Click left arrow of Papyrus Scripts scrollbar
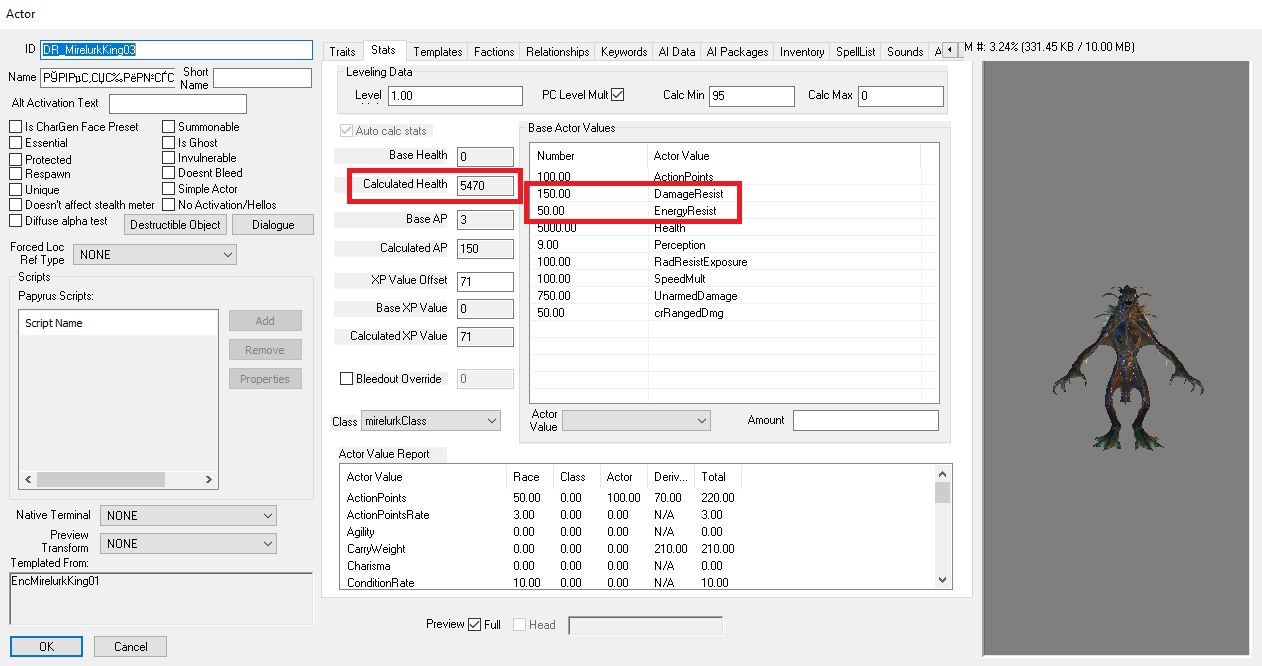This screenshot has width=1262, height=666. pyautogui.click(x=28, y=480)
